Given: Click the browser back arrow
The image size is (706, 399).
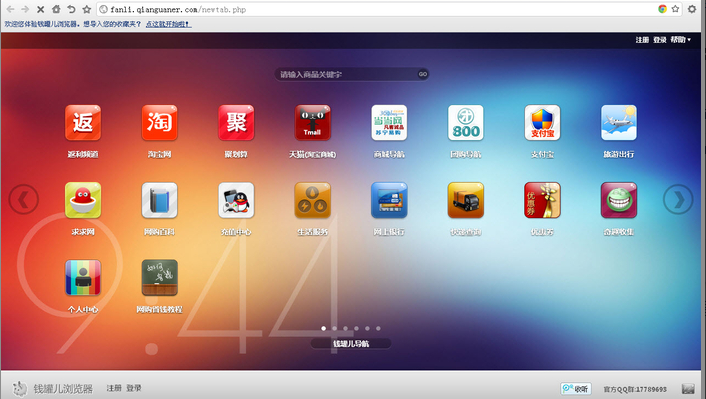Looking at the screenshot, I should [10, 9].
